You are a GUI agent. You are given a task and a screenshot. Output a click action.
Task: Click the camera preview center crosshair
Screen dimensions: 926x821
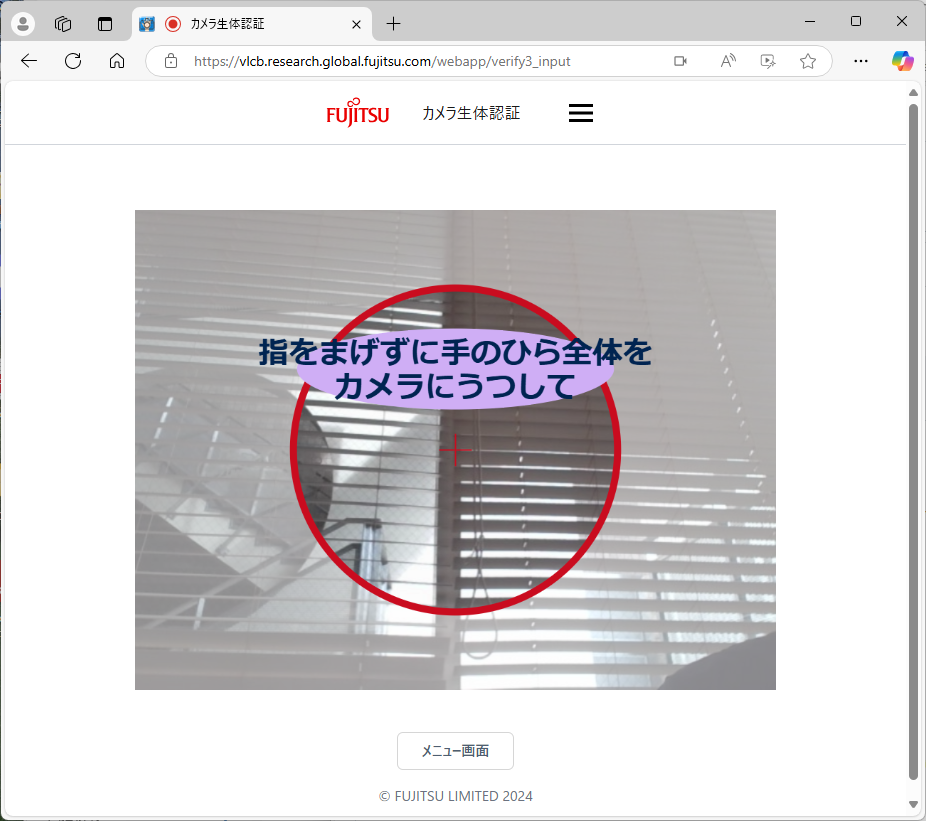455,450
